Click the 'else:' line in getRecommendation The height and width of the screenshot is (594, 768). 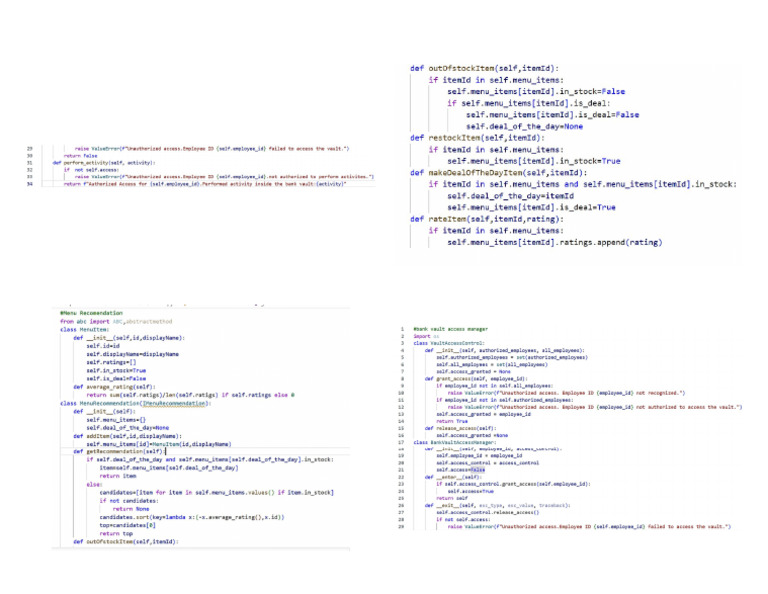pyautogui.click(x=94, y=484)
